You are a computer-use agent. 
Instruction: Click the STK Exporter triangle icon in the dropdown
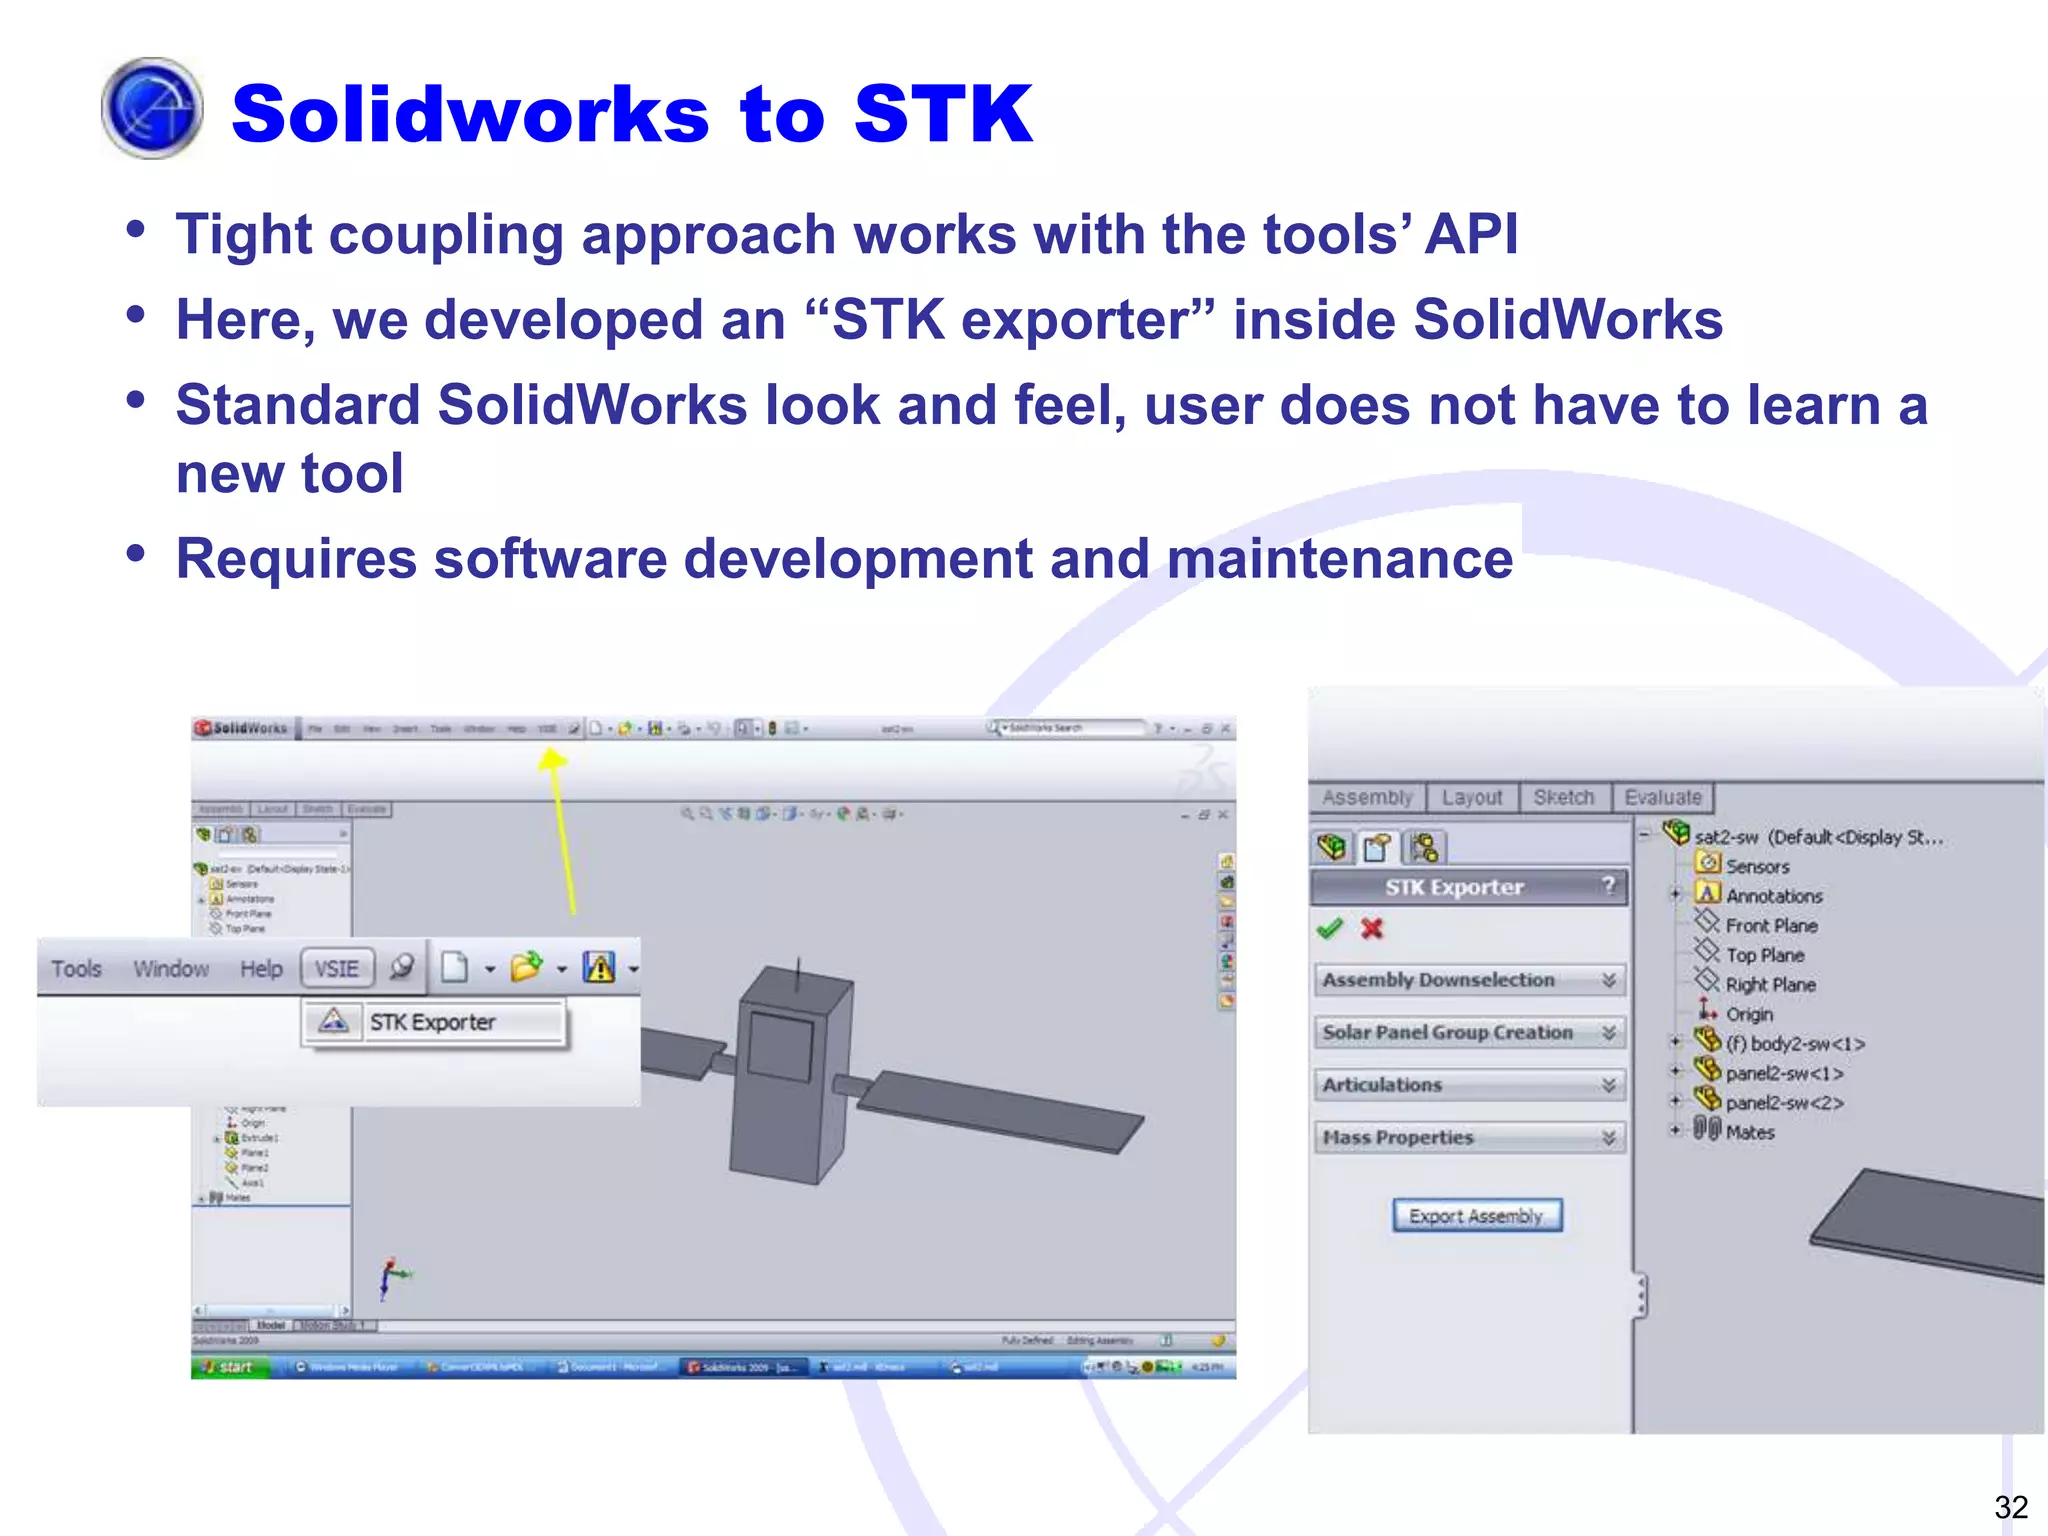tap(333, 1021)
